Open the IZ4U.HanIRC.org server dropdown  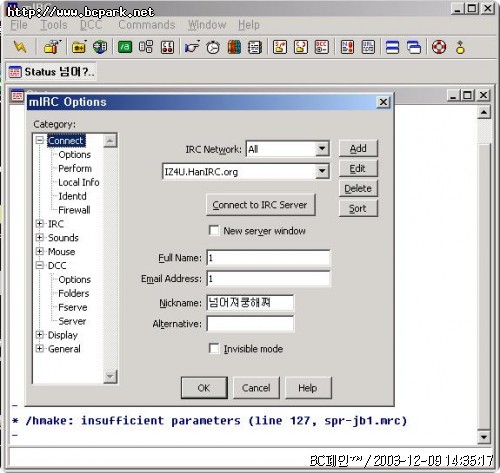pos(322,171)
